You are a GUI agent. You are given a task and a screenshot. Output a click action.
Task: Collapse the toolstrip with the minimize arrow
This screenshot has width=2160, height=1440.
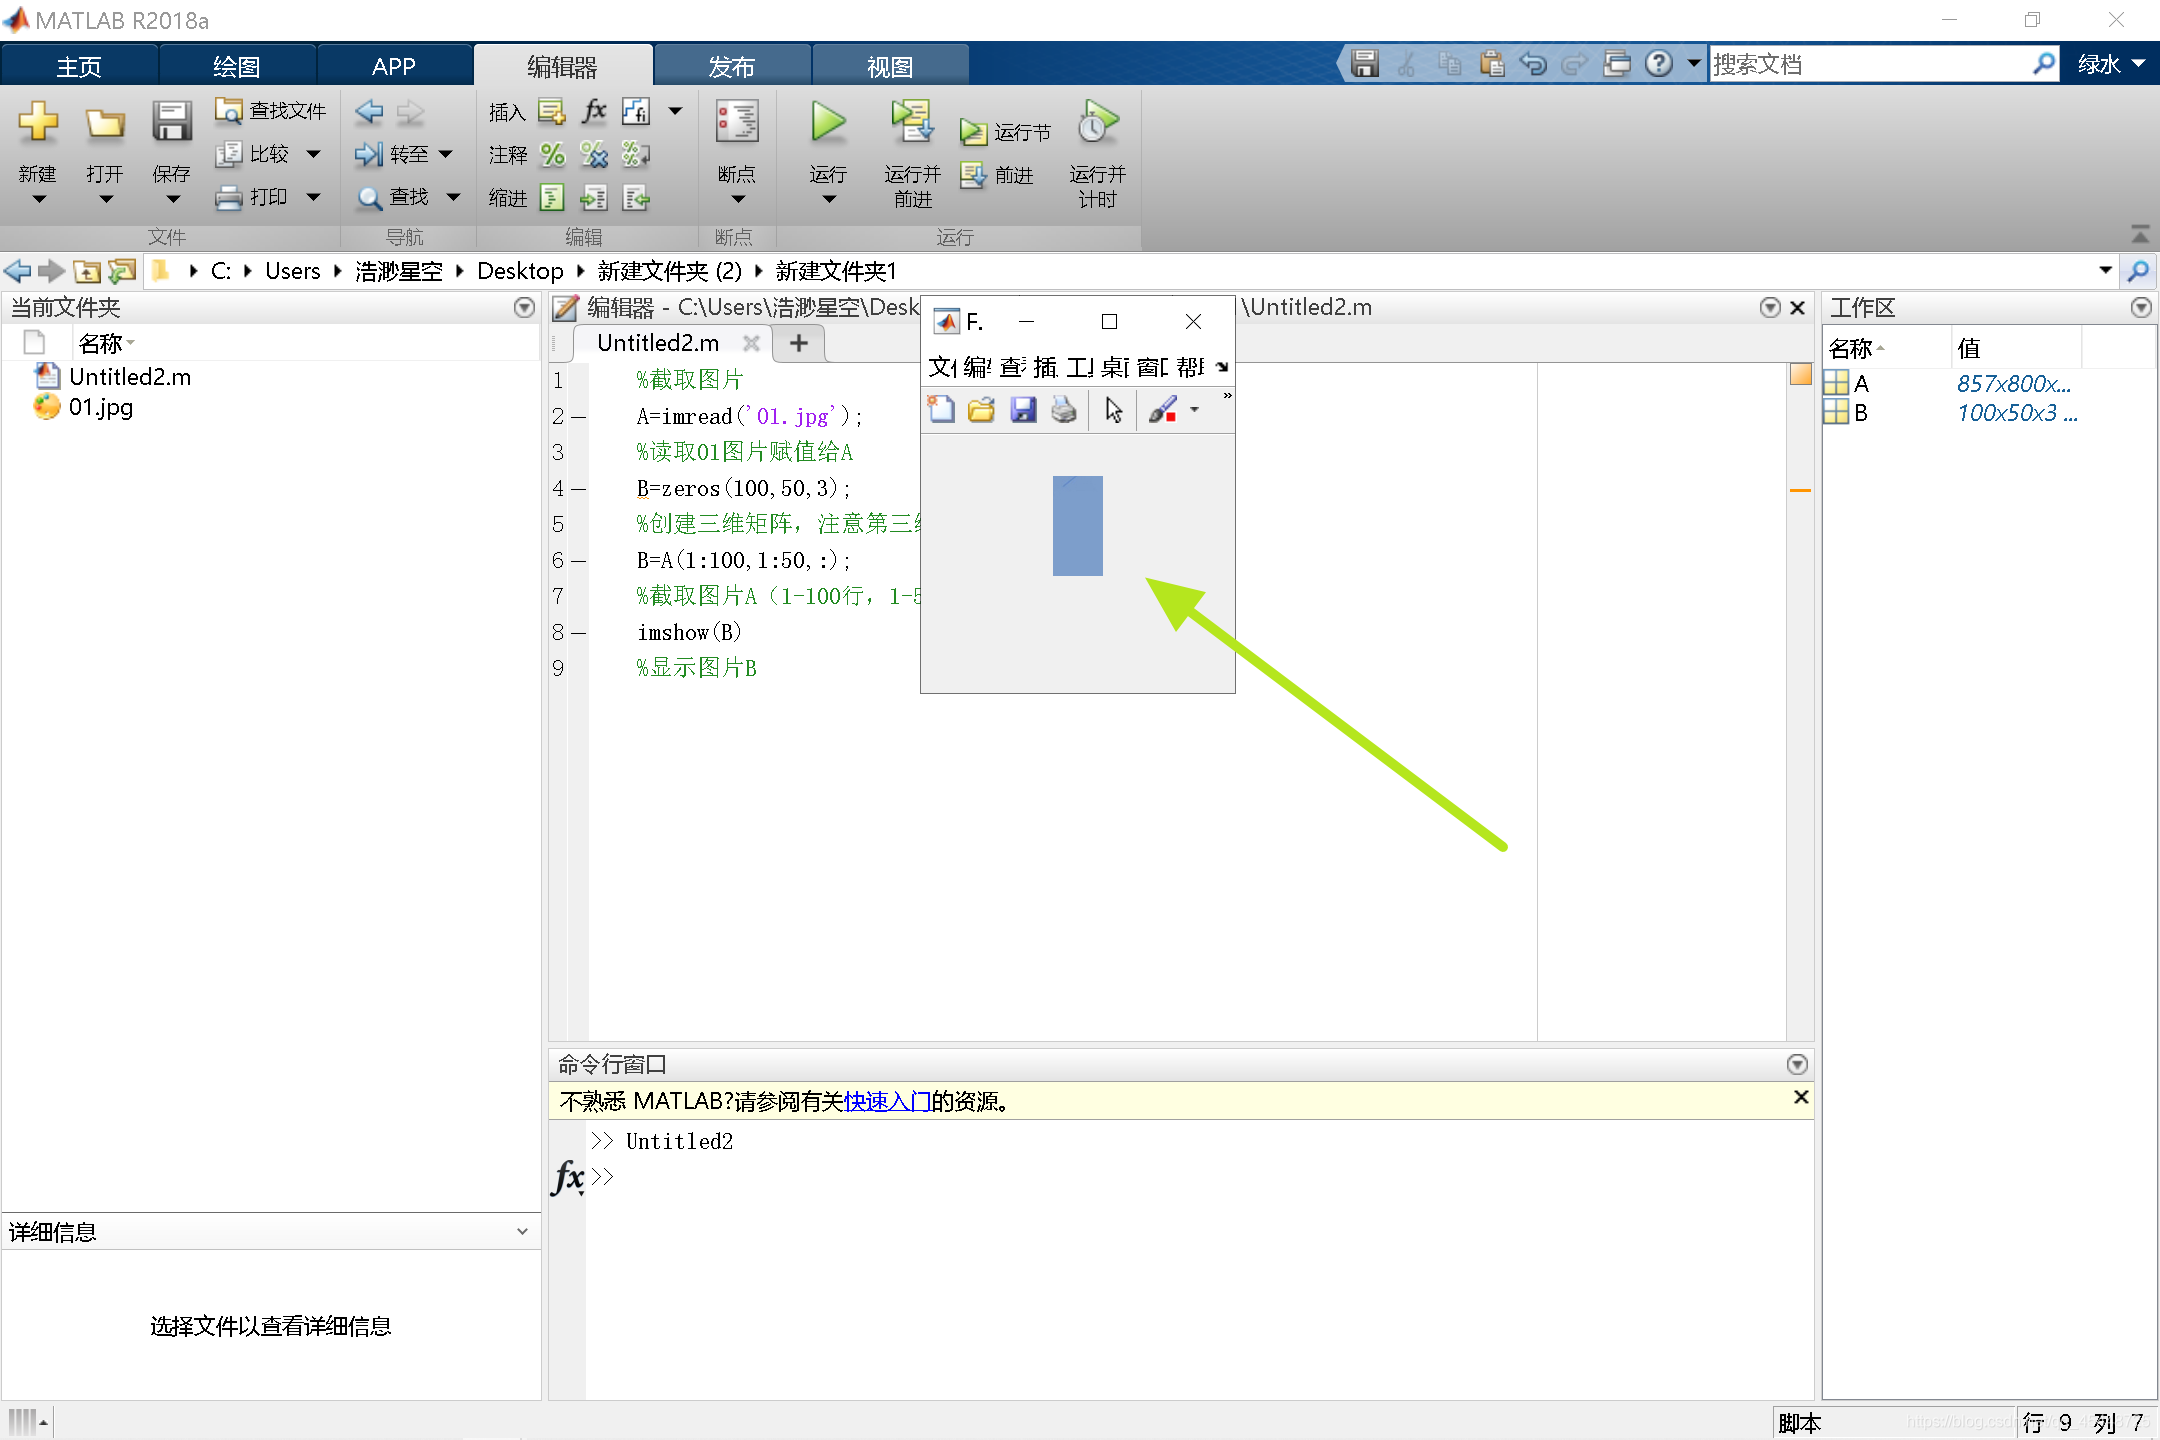[x=2140, y=234]
